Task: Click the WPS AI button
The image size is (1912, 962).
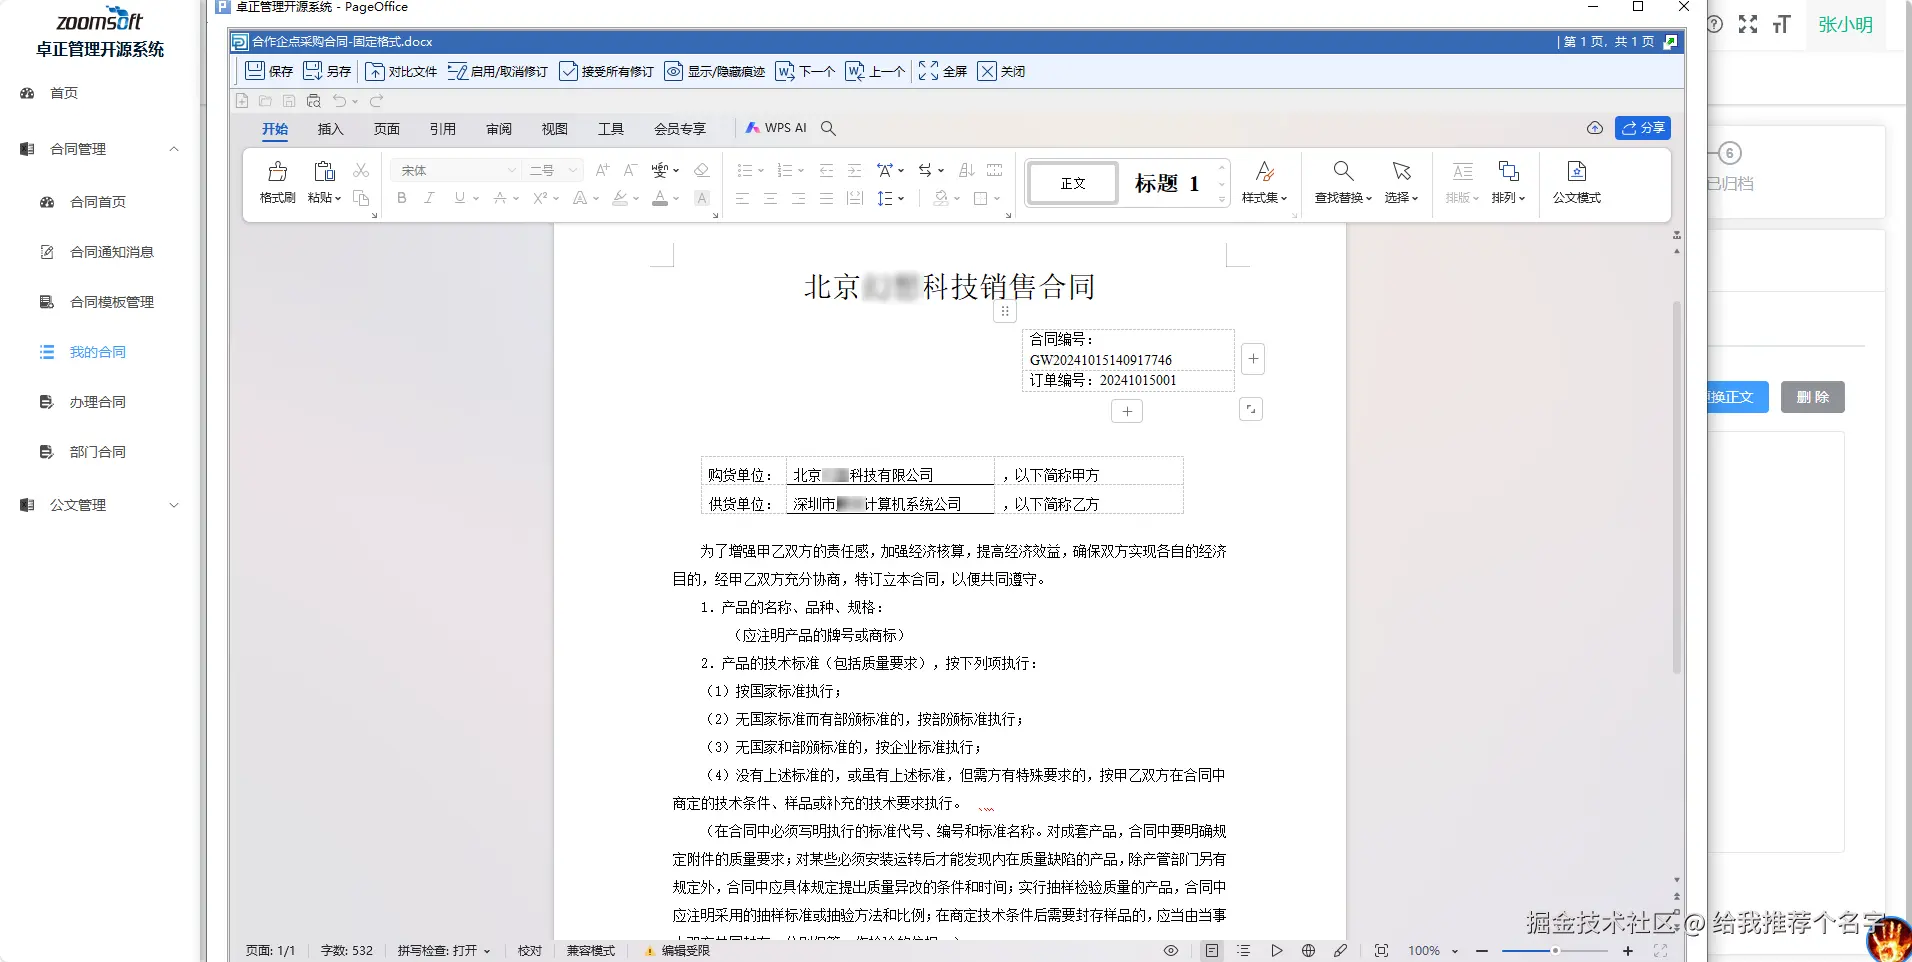Action: pyautogui.click(x=776, y=128)
